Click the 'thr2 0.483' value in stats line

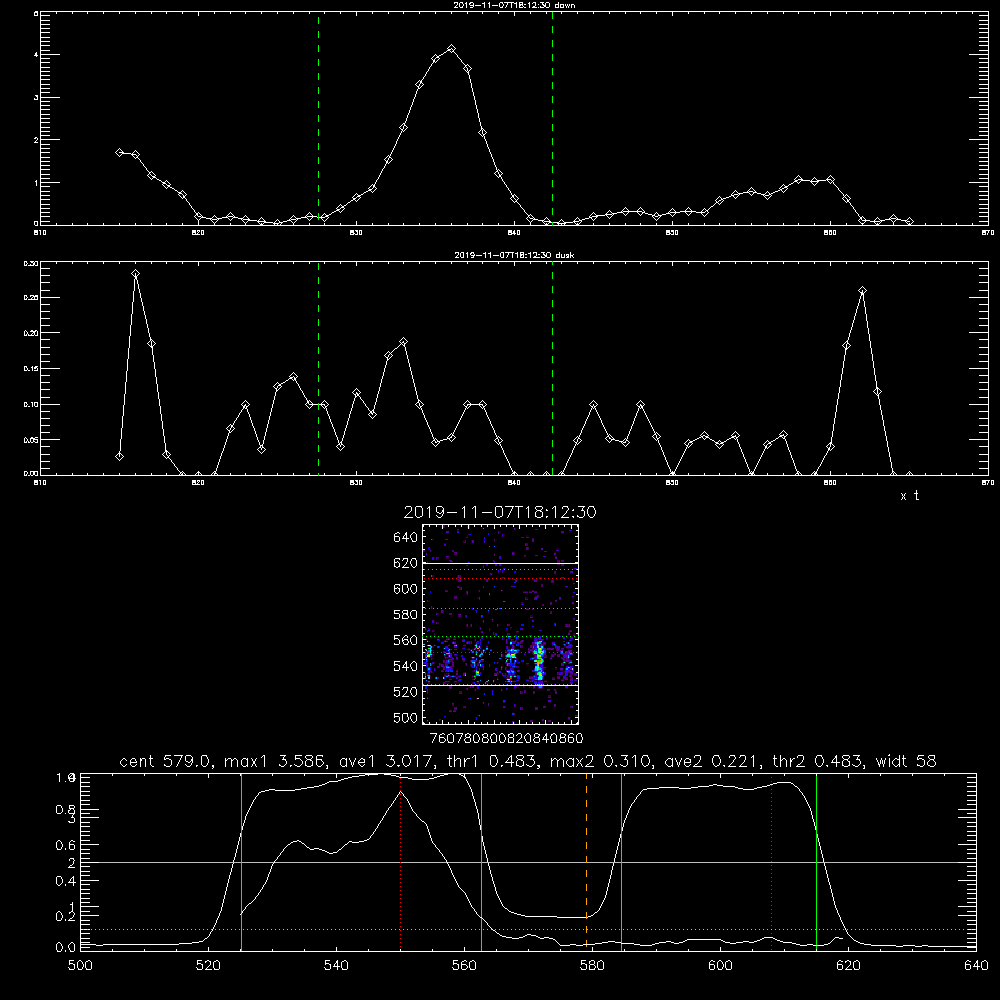tap(818, 761)
